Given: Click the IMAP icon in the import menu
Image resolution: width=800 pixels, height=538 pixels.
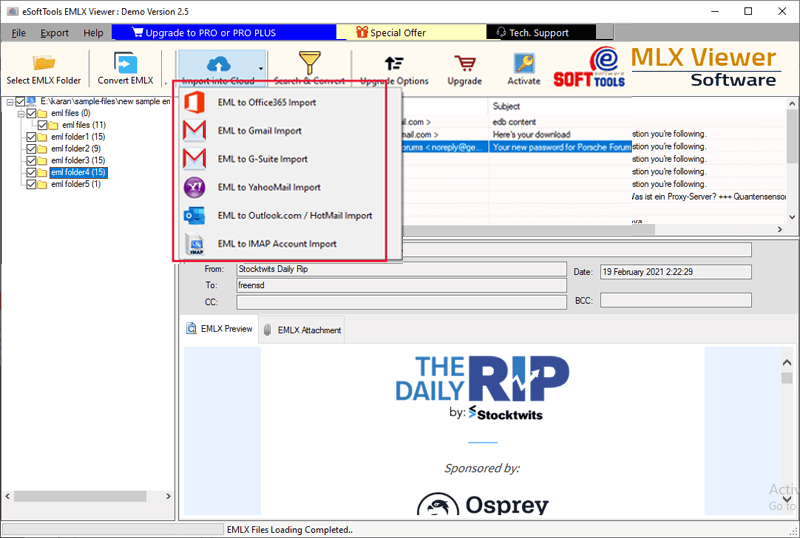Looking at the screenshot, I should pos(194,244).
